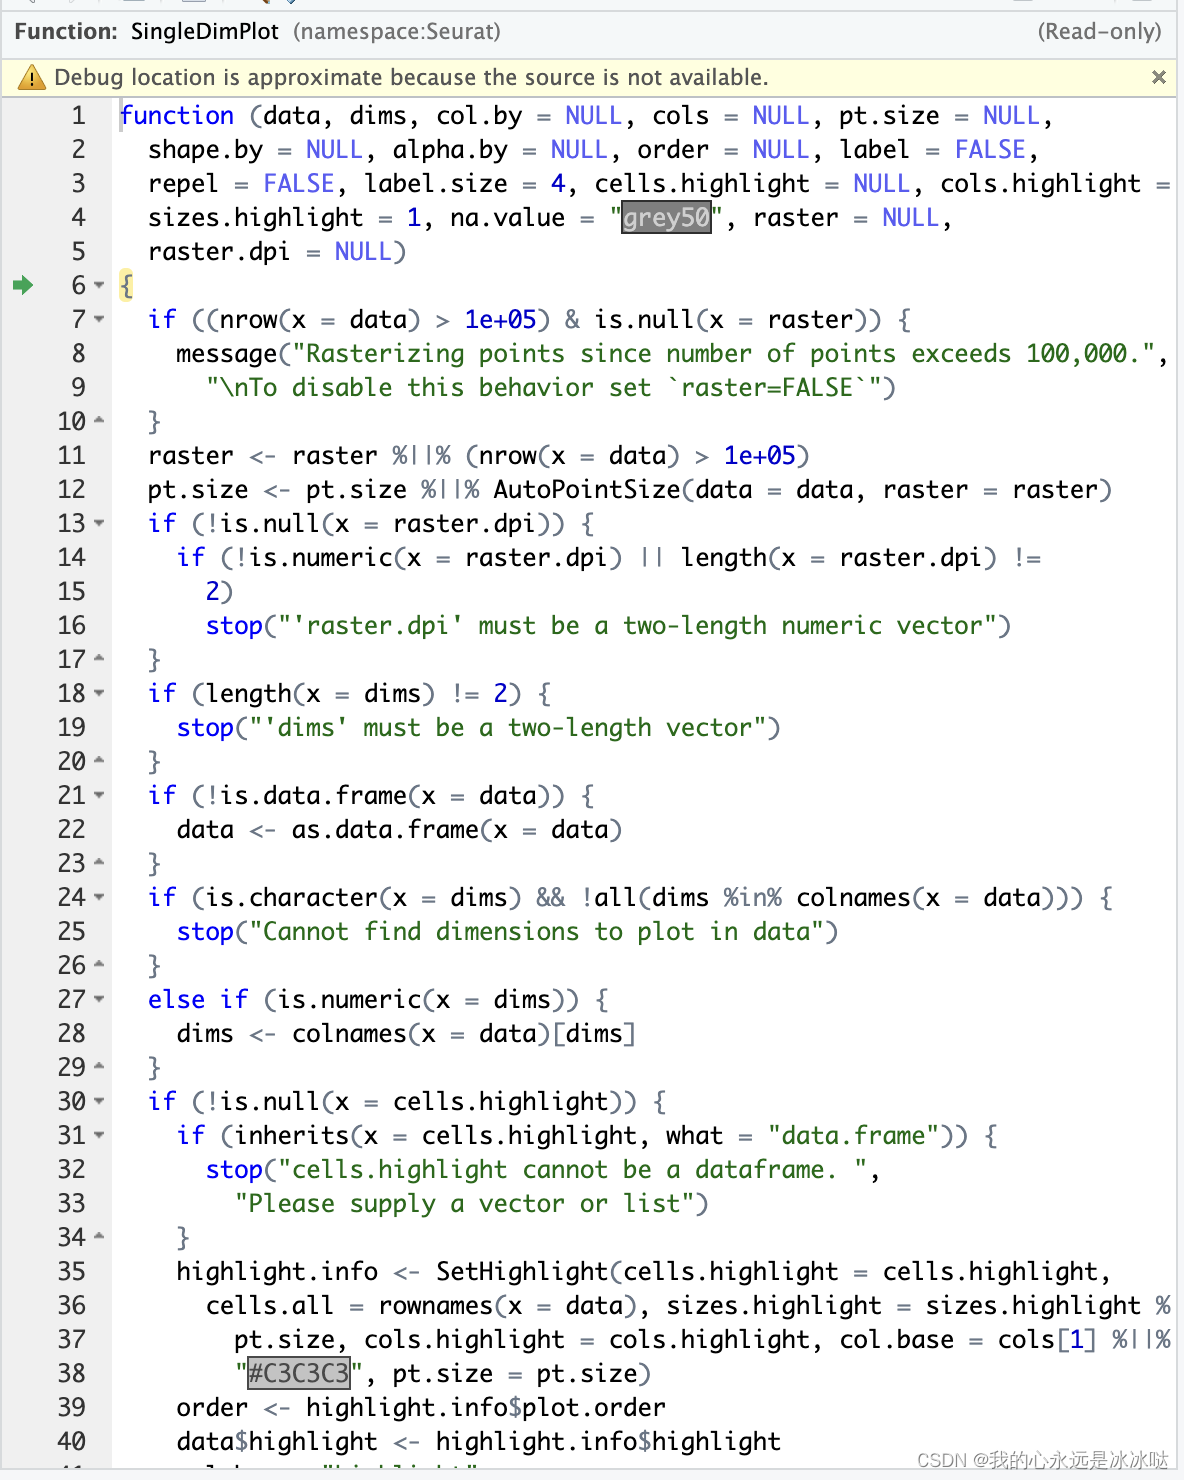Click the fold end marker at line 23
This screenshot has height=1480, width=1184.
(99, 863)
